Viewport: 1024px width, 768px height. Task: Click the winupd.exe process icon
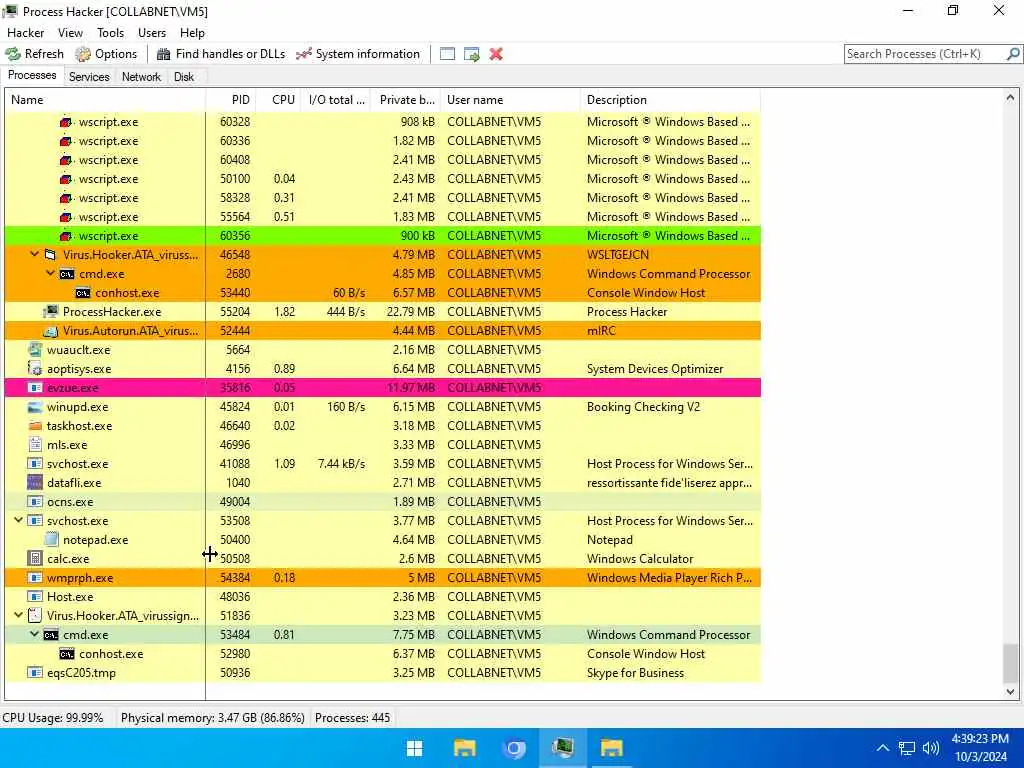click(x=35, y=407)
